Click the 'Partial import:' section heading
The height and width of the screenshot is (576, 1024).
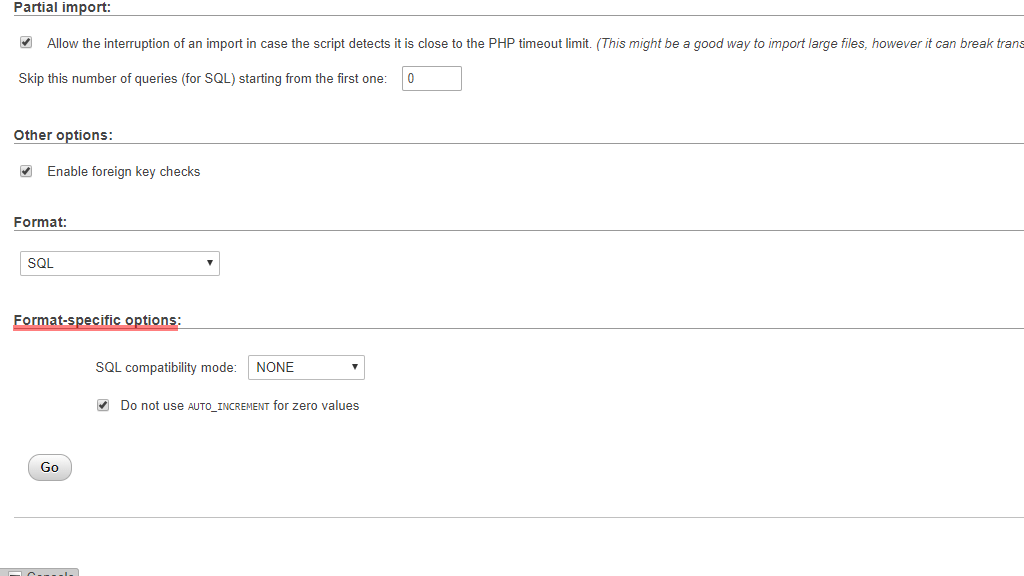pyautogui.click(x=62, y=7)
